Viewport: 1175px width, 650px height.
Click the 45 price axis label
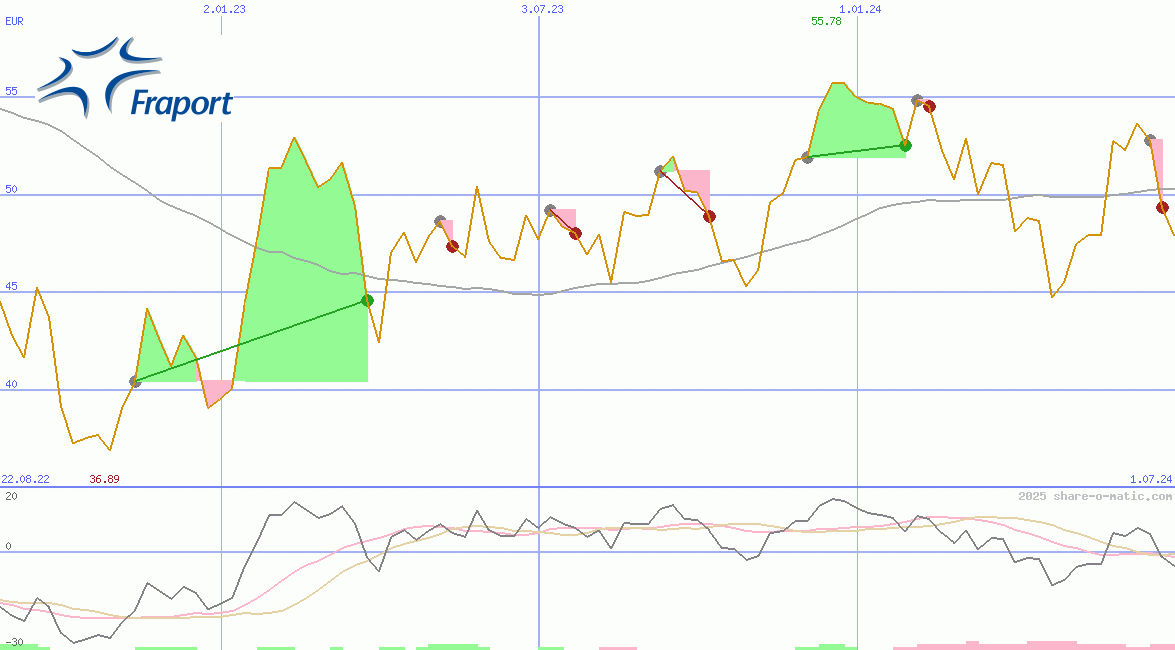click(10, 286)
